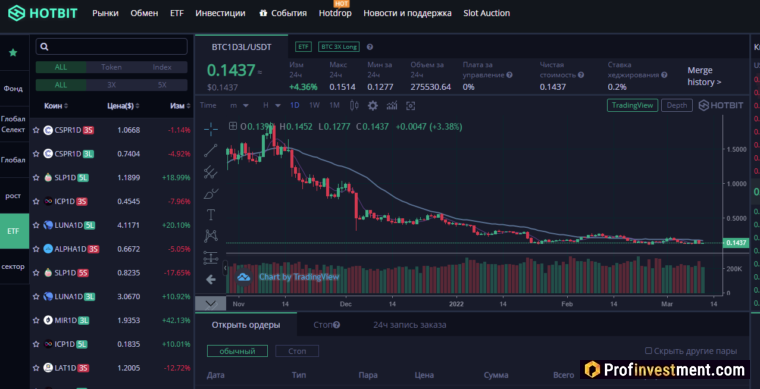Sort list by price column

click(123, 106)
